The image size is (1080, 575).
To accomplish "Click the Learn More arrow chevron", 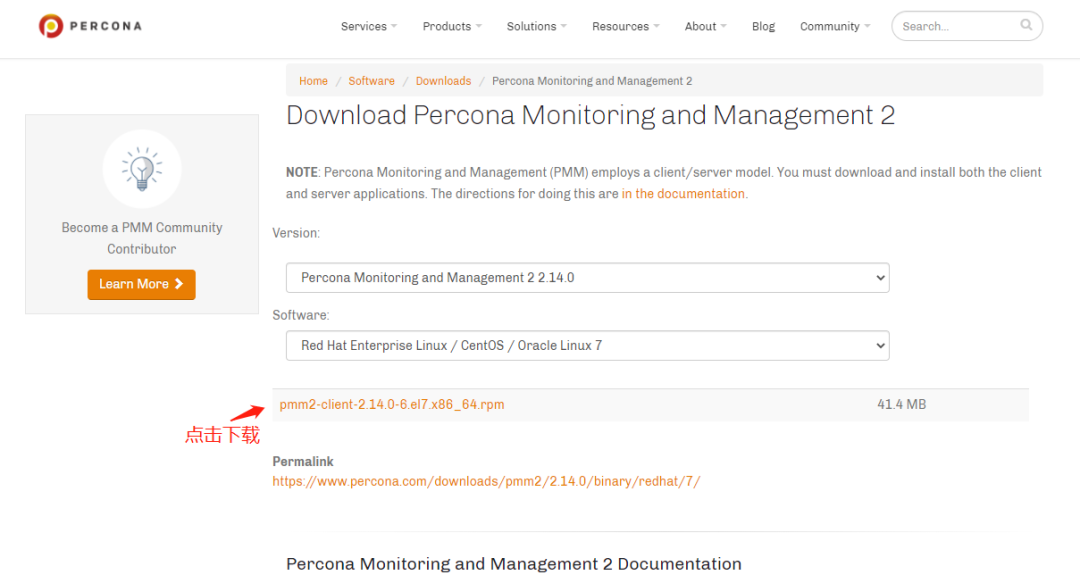I will point(179,284).
